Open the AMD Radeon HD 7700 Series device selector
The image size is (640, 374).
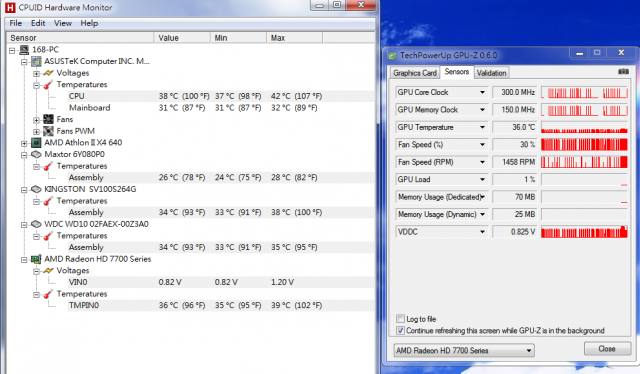(x=464, y=350)
